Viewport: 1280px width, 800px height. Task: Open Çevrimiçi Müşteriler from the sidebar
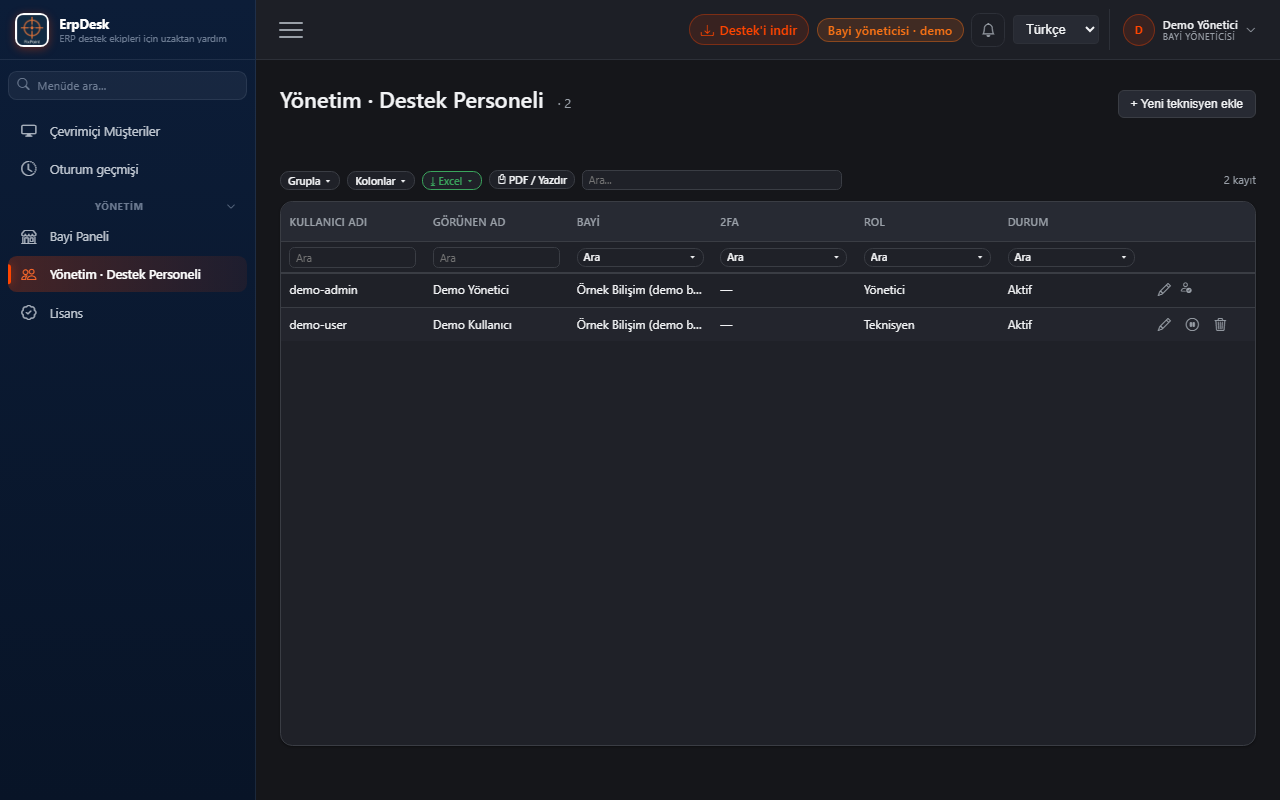point(127,131)
